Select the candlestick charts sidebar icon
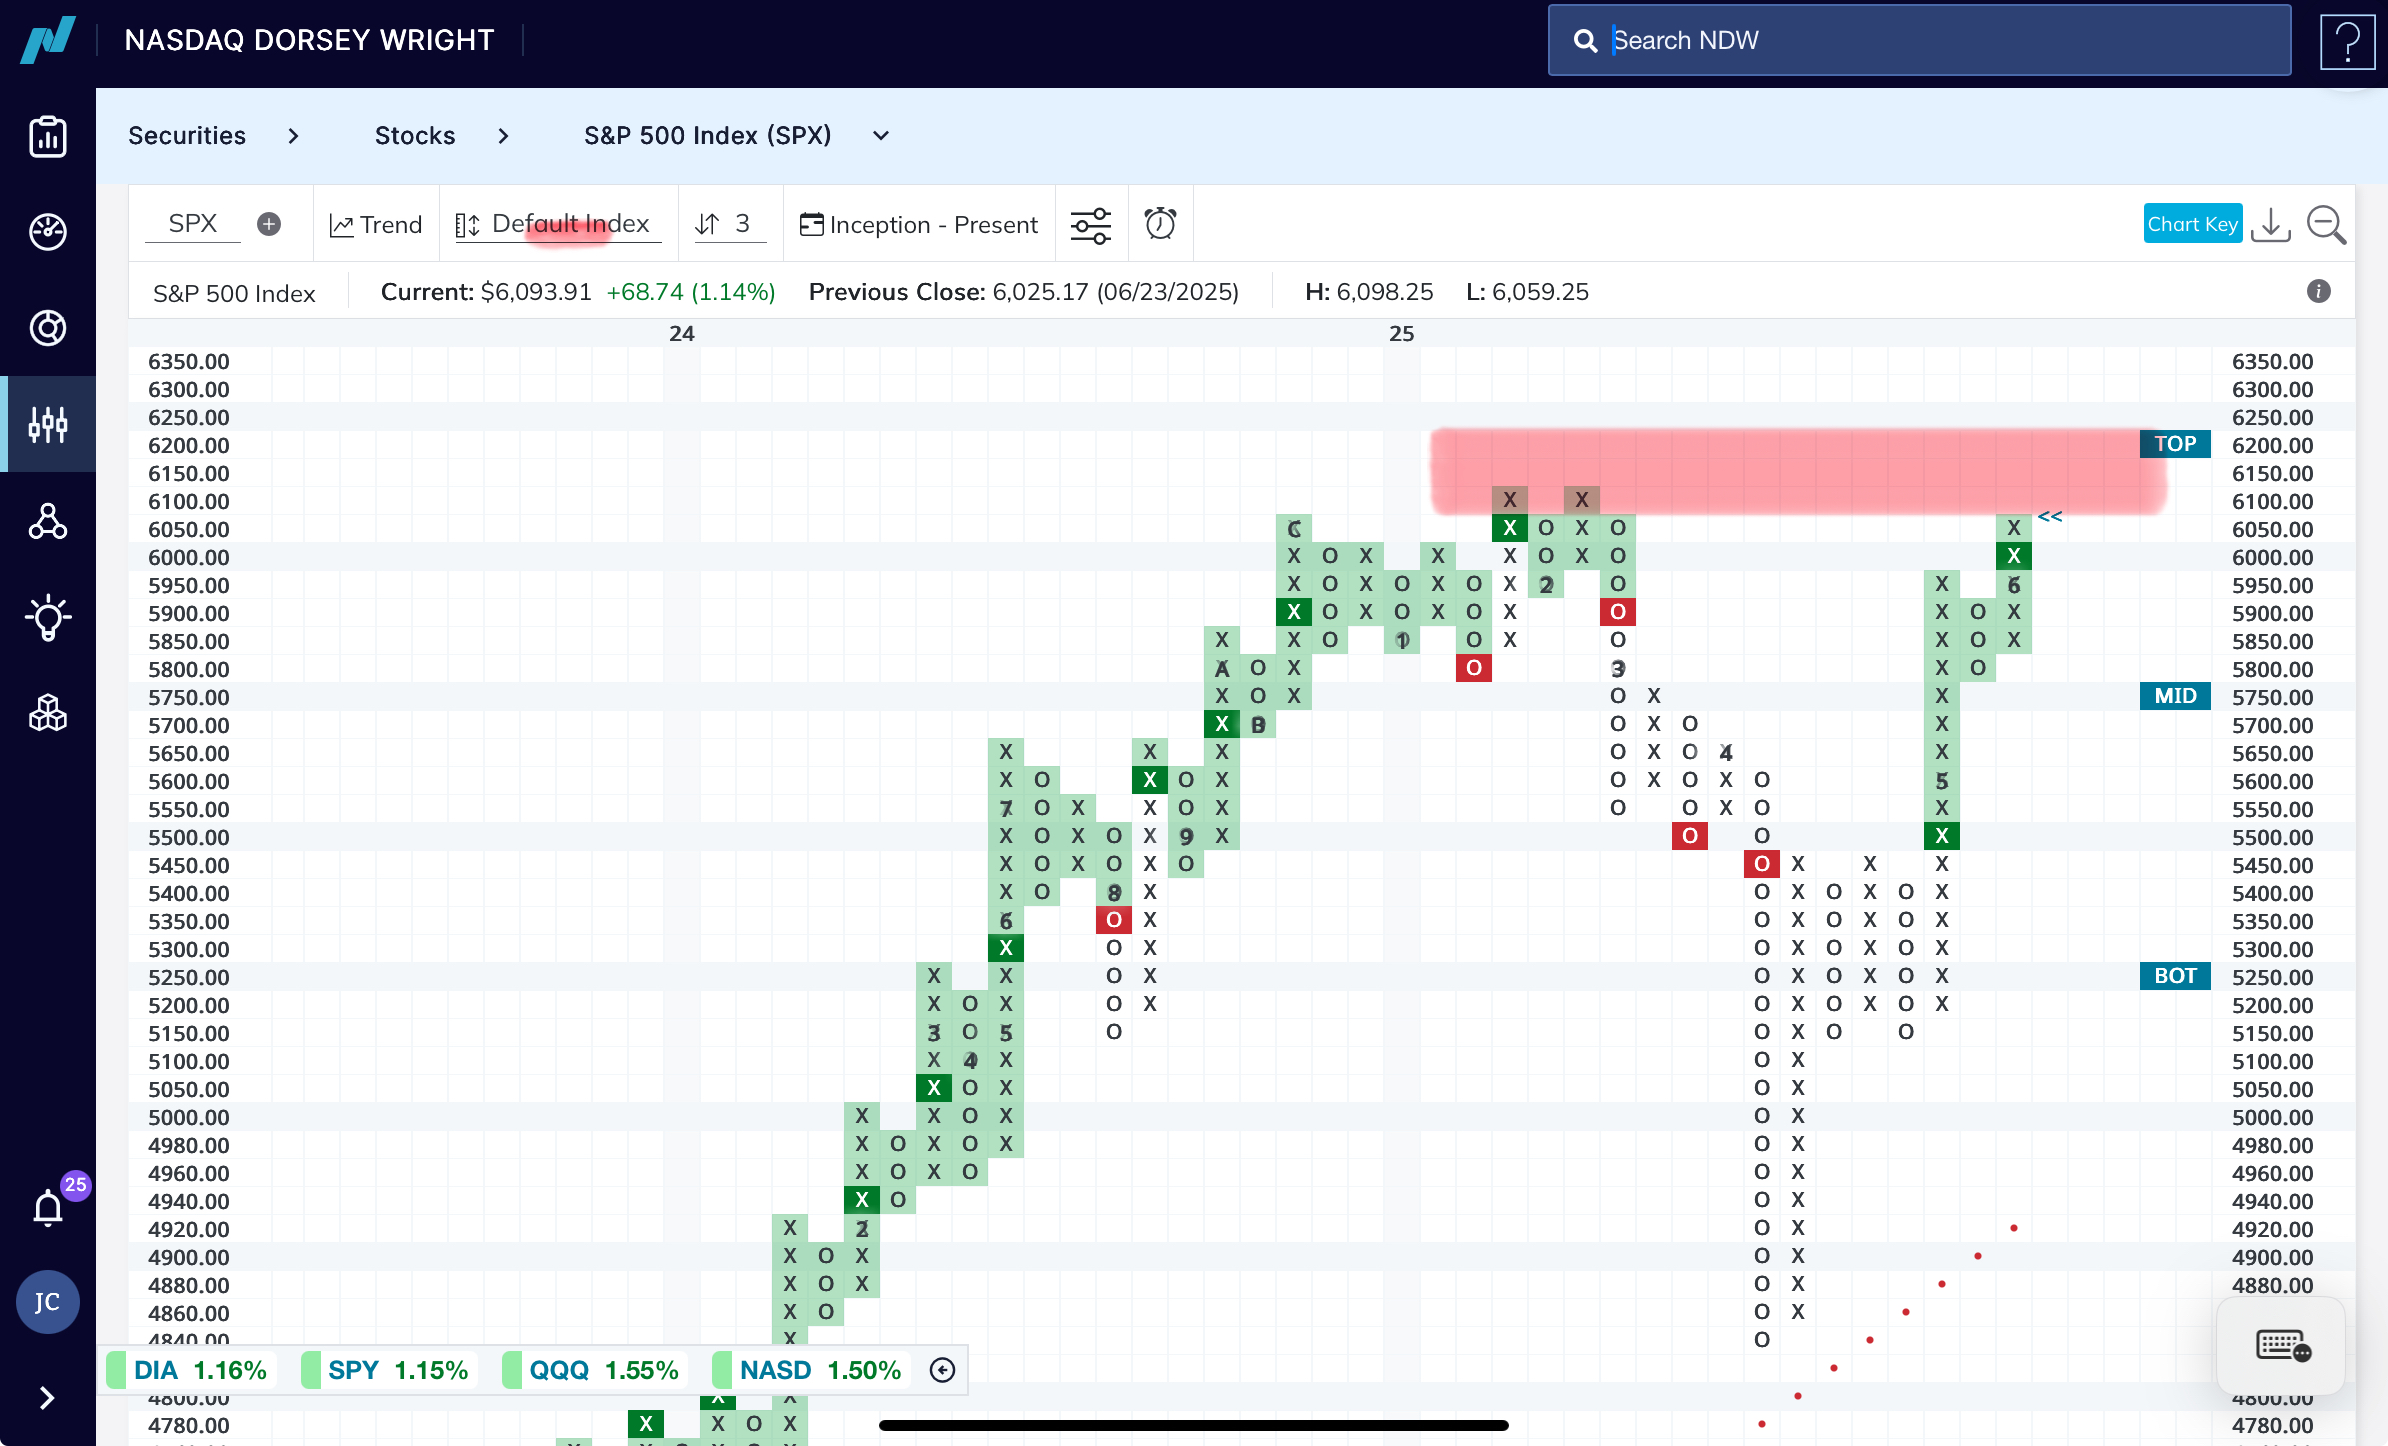The image size is (2388, 1446). point(48,425)
